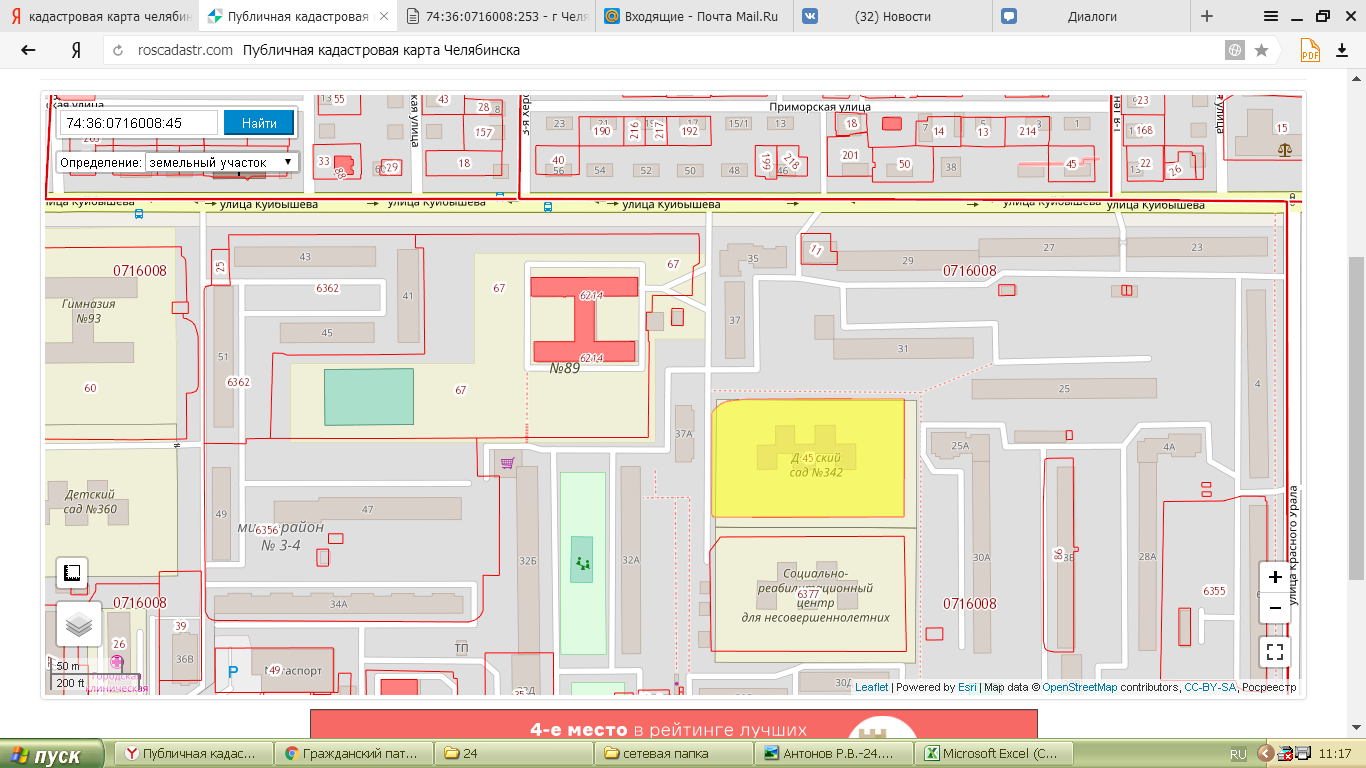This screenshot has width=1366, height=768.
Task: Zoom out on the cadastral map
Action: [1274, 607]
